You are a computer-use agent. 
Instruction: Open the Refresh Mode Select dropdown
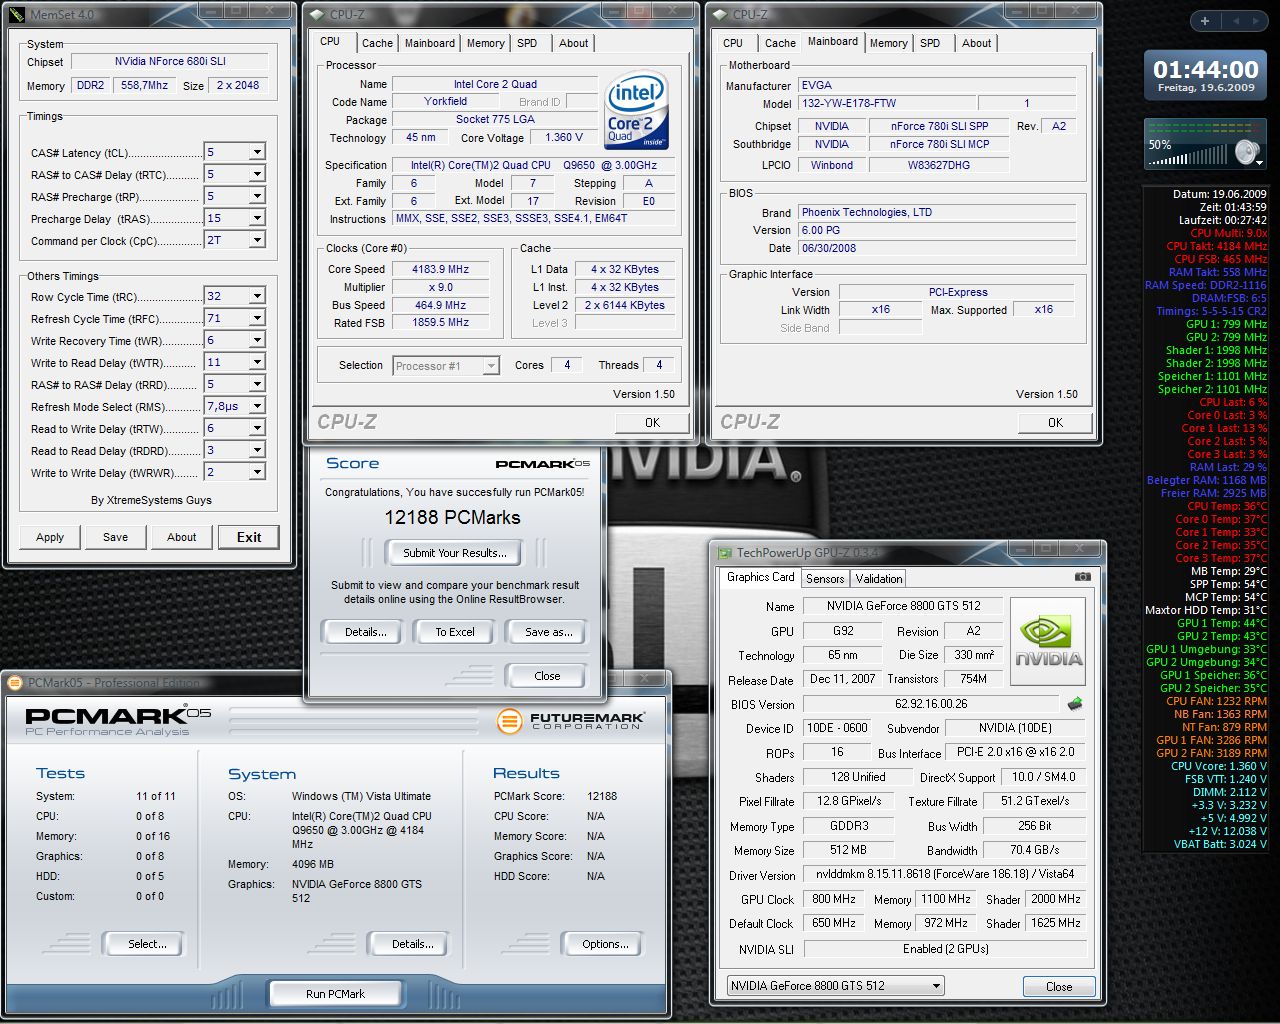tap(257, 406)
